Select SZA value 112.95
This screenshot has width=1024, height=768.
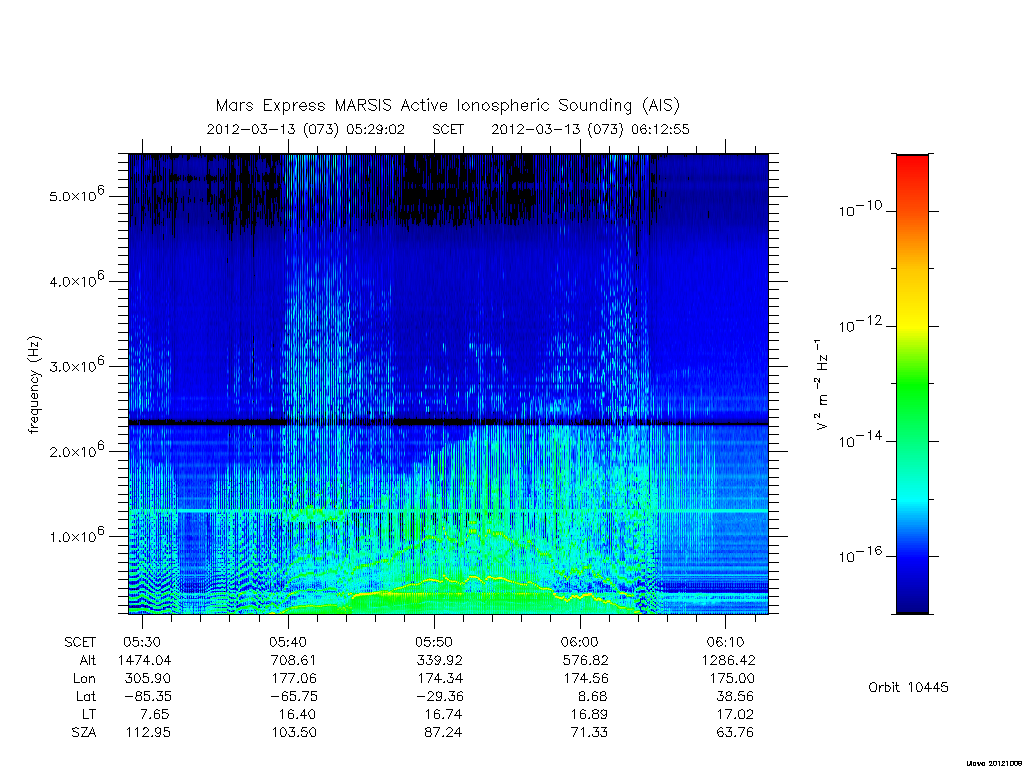point(148,733)
